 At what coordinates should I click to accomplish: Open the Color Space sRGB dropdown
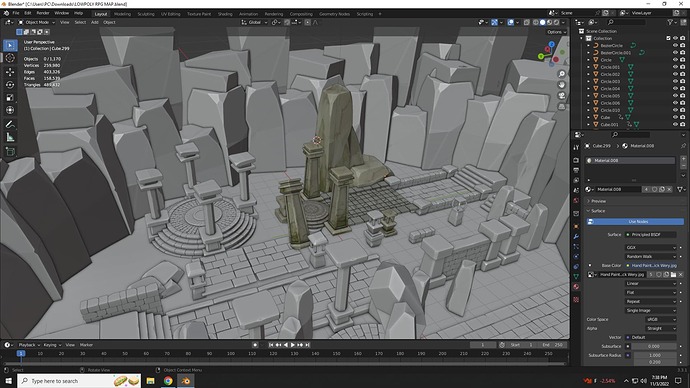tap(661, 319)
